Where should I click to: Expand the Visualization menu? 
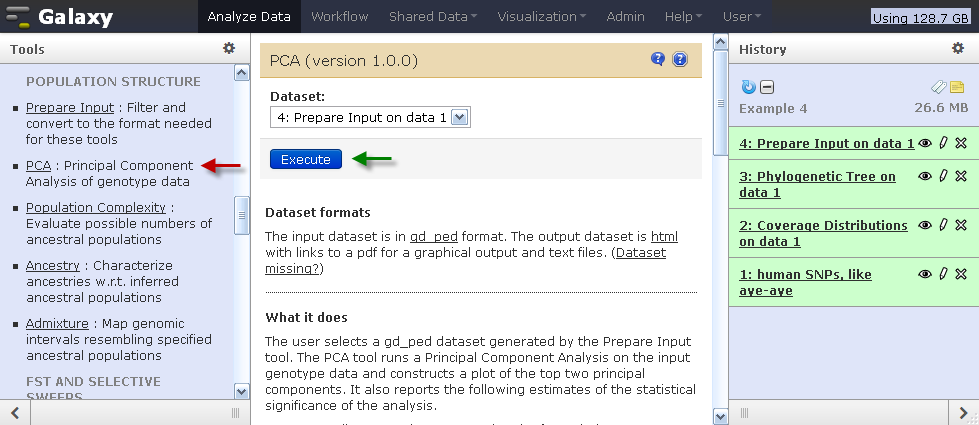coord(541,16)
